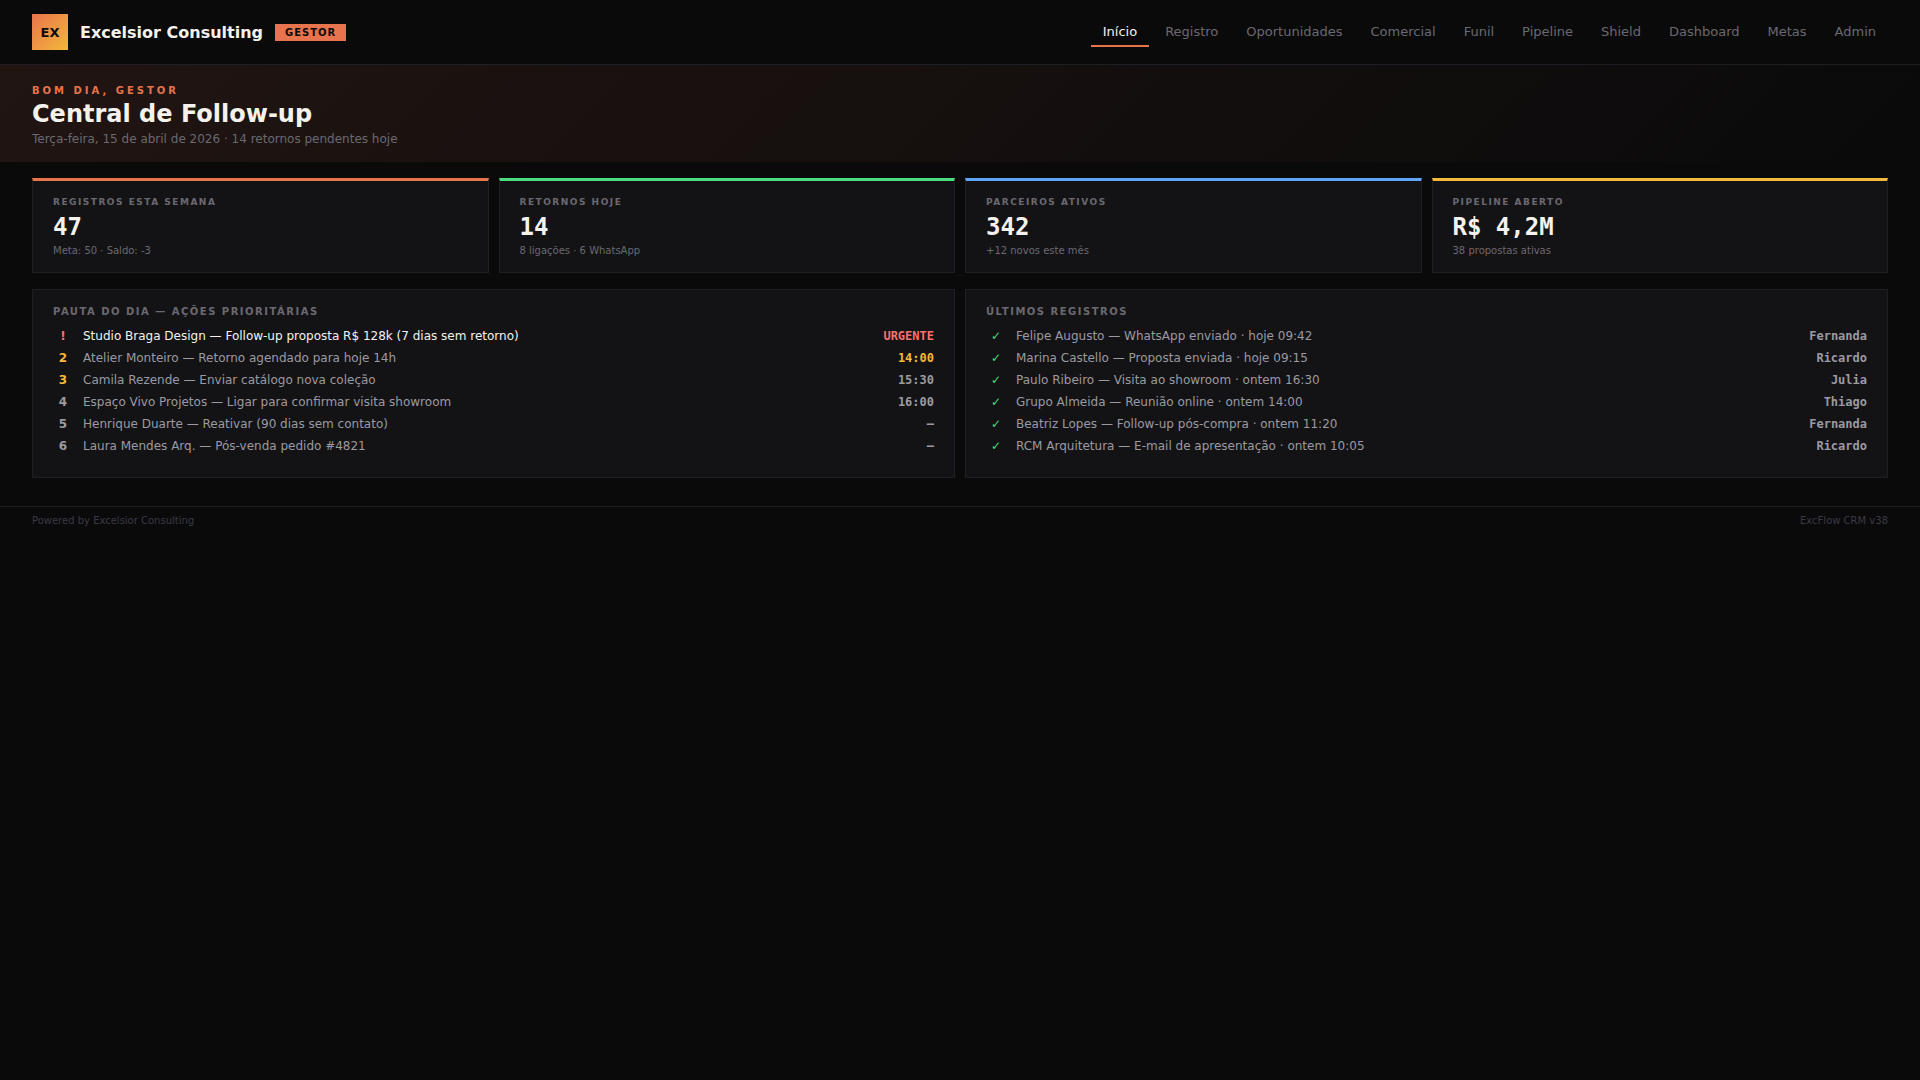Click checkmark beside Marina Castello entry

995,358
